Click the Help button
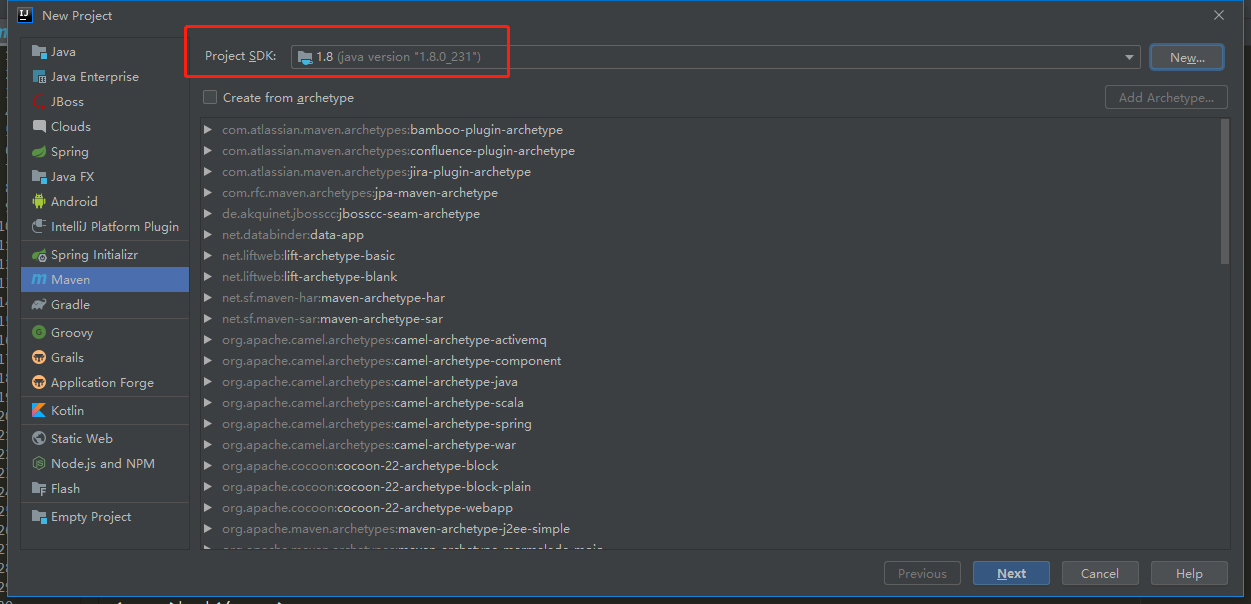The width and height of the screenshot is (1251, 604). [x=1189, y=574]
